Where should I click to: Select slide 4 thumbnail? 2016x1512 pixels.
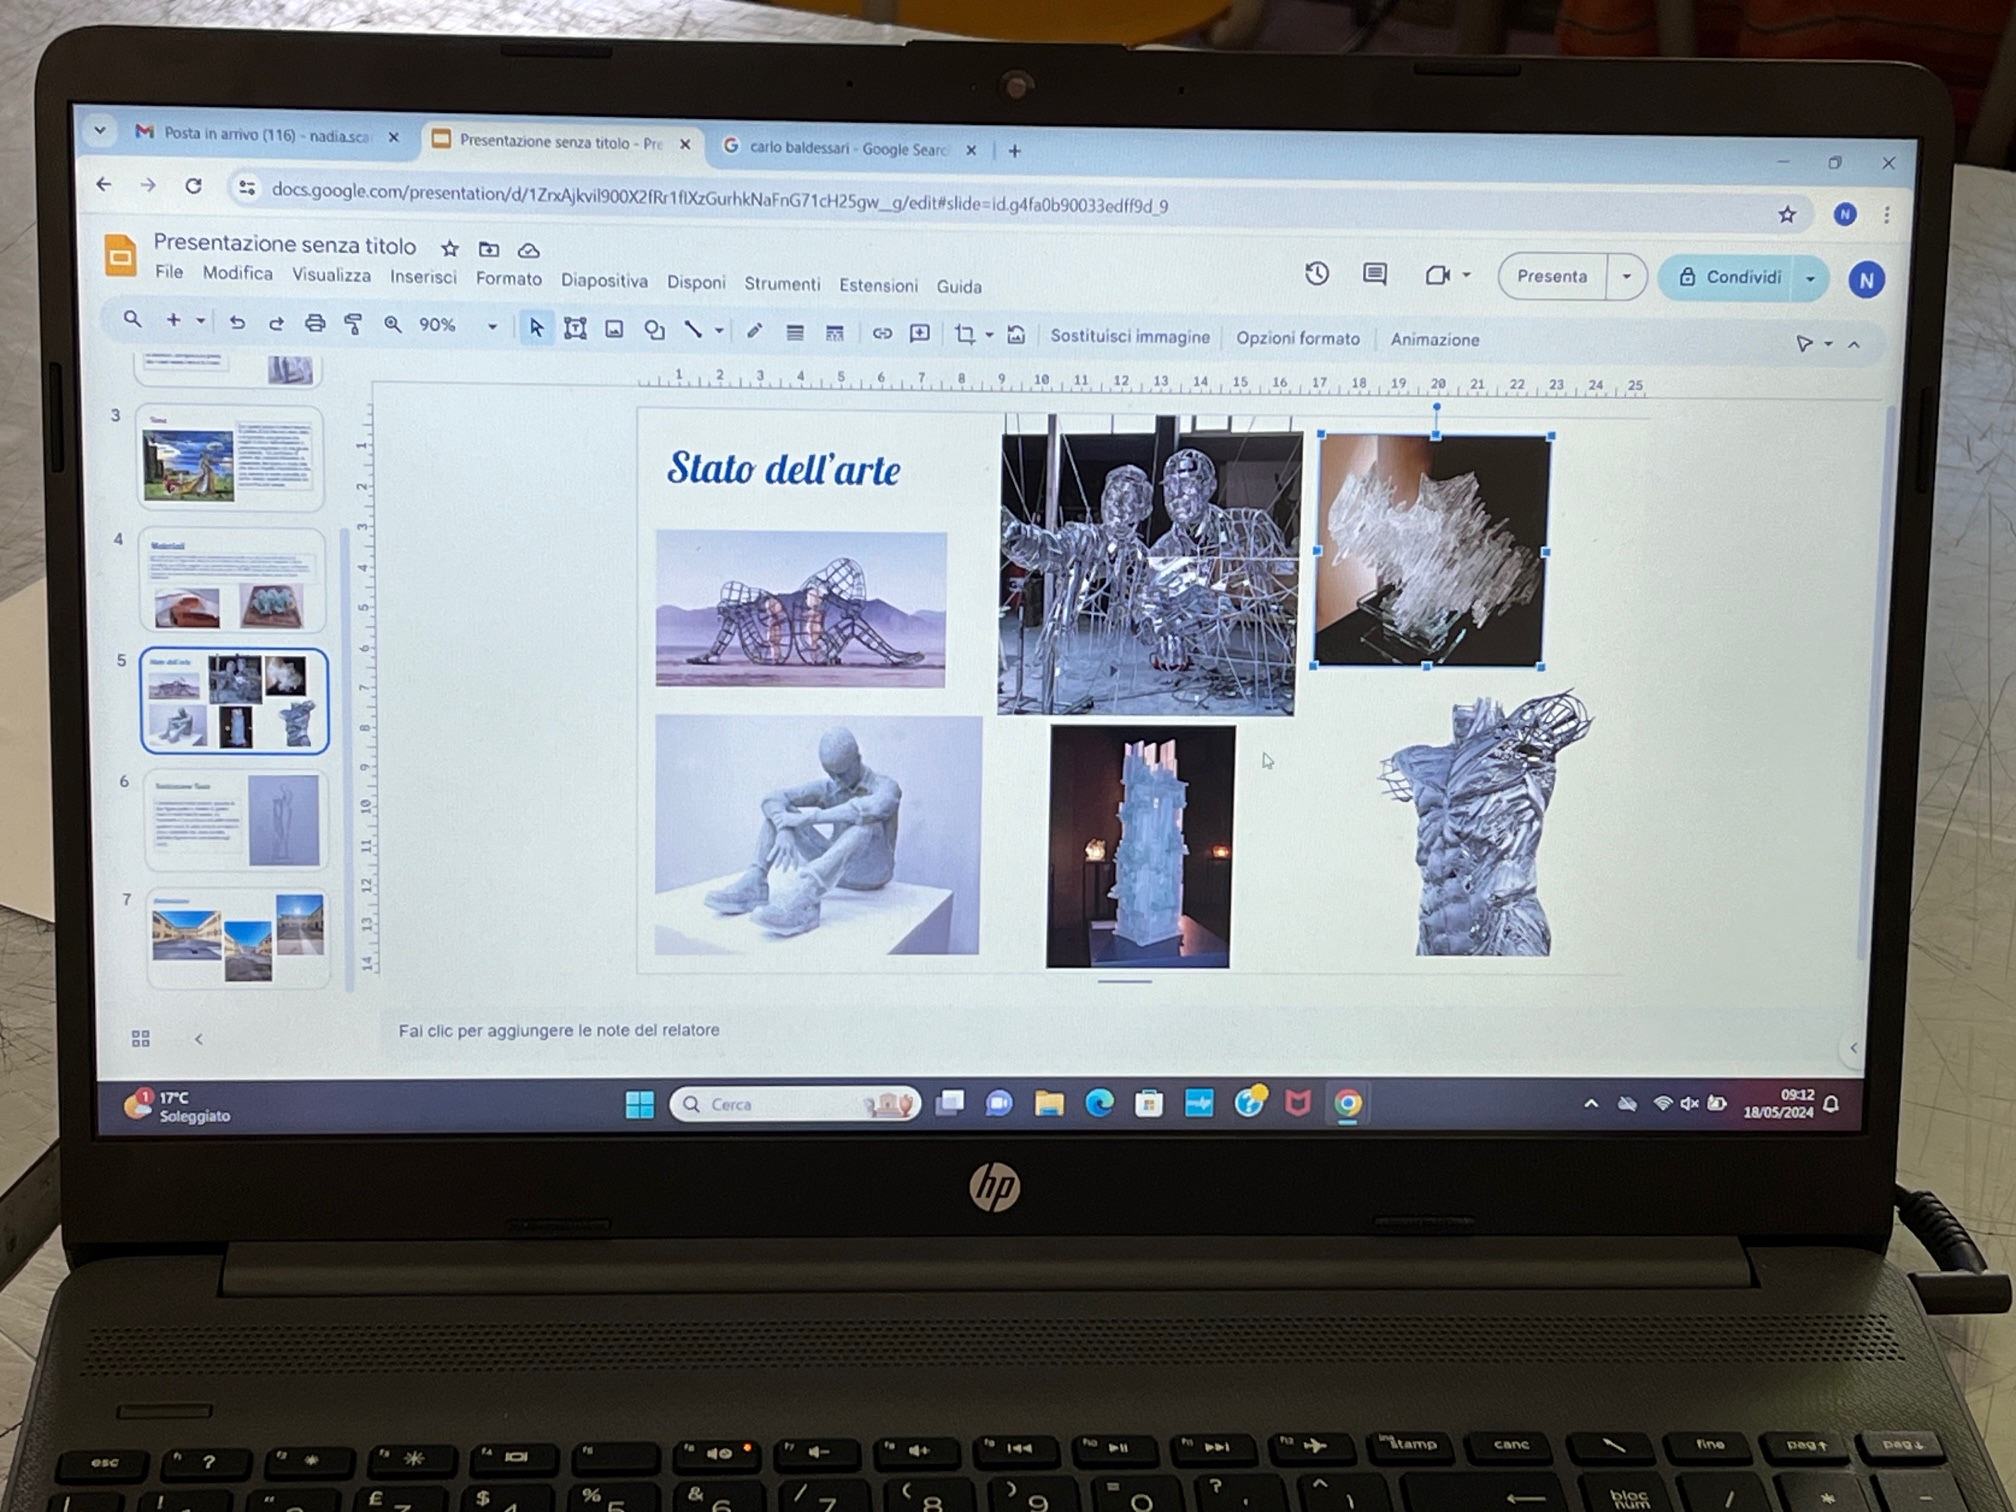[x=233, y=580]
